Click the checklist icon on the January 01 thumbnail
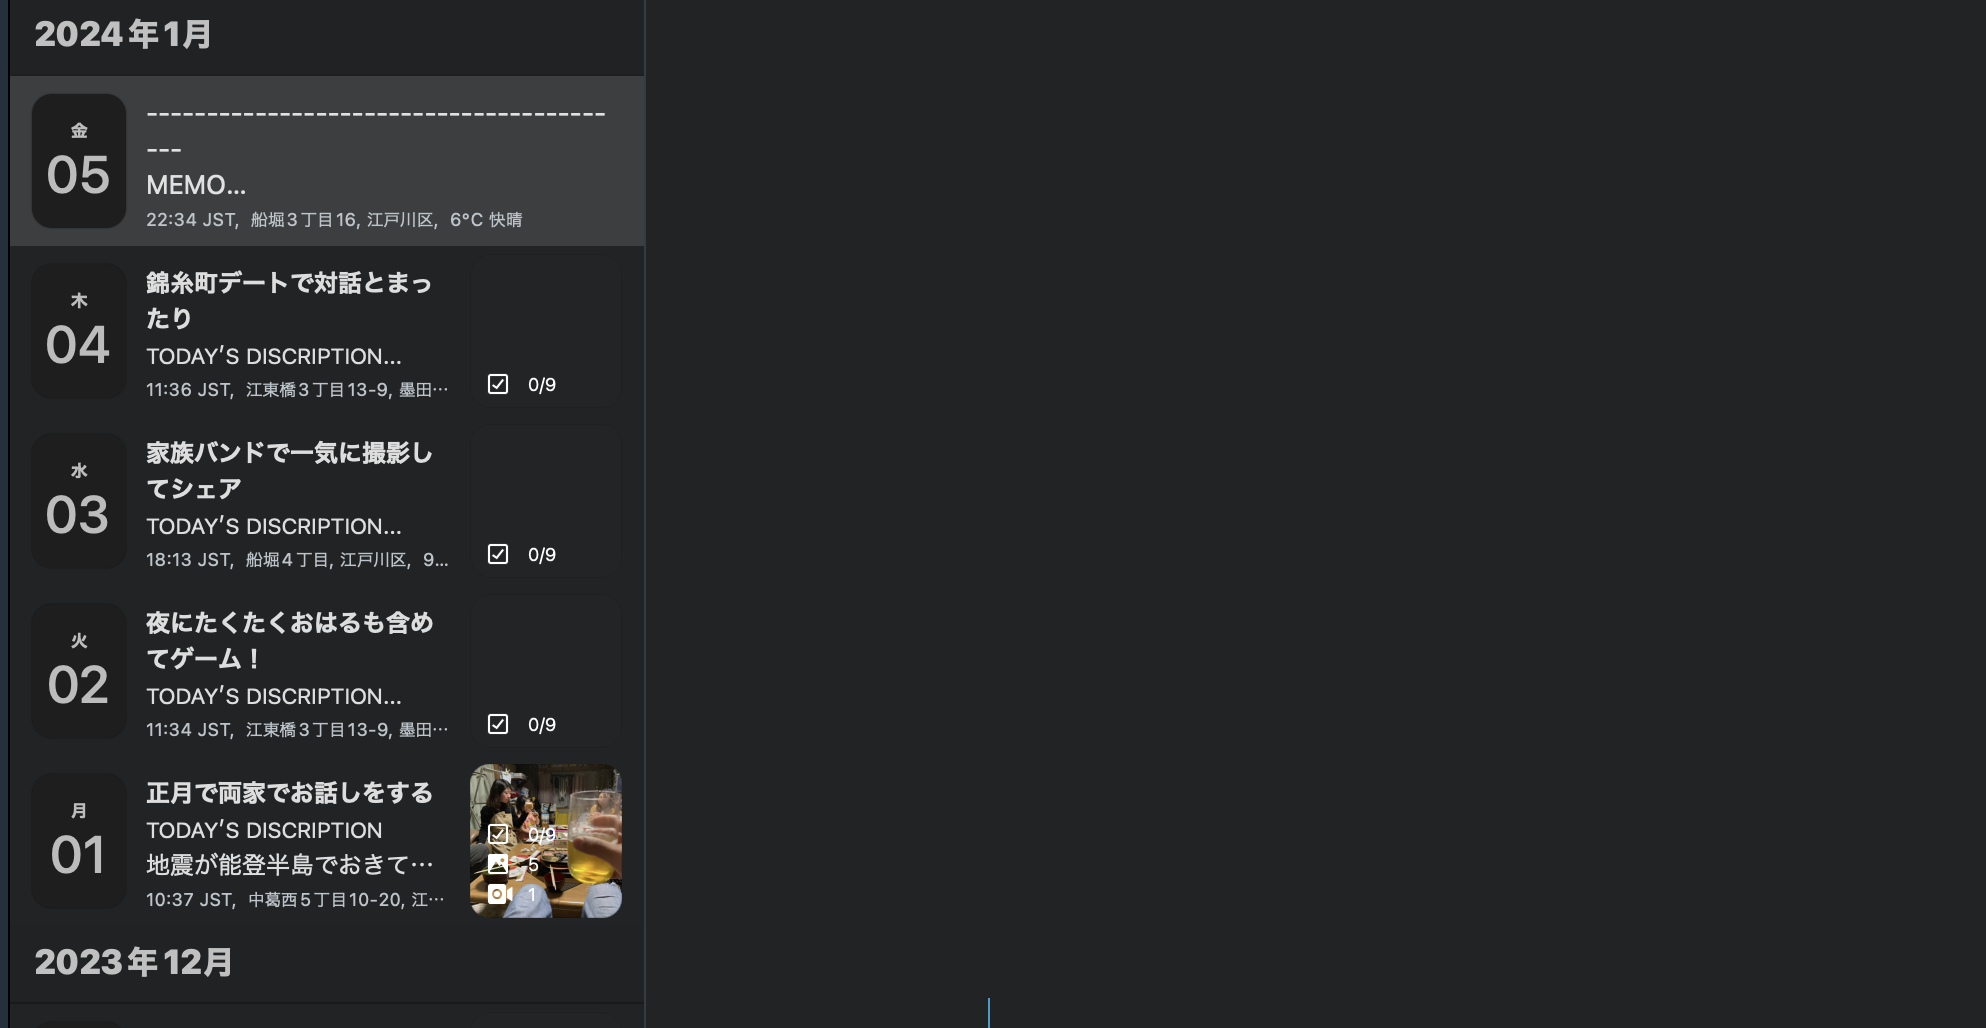This screenshot has width=1986, height=1028. 498,834
